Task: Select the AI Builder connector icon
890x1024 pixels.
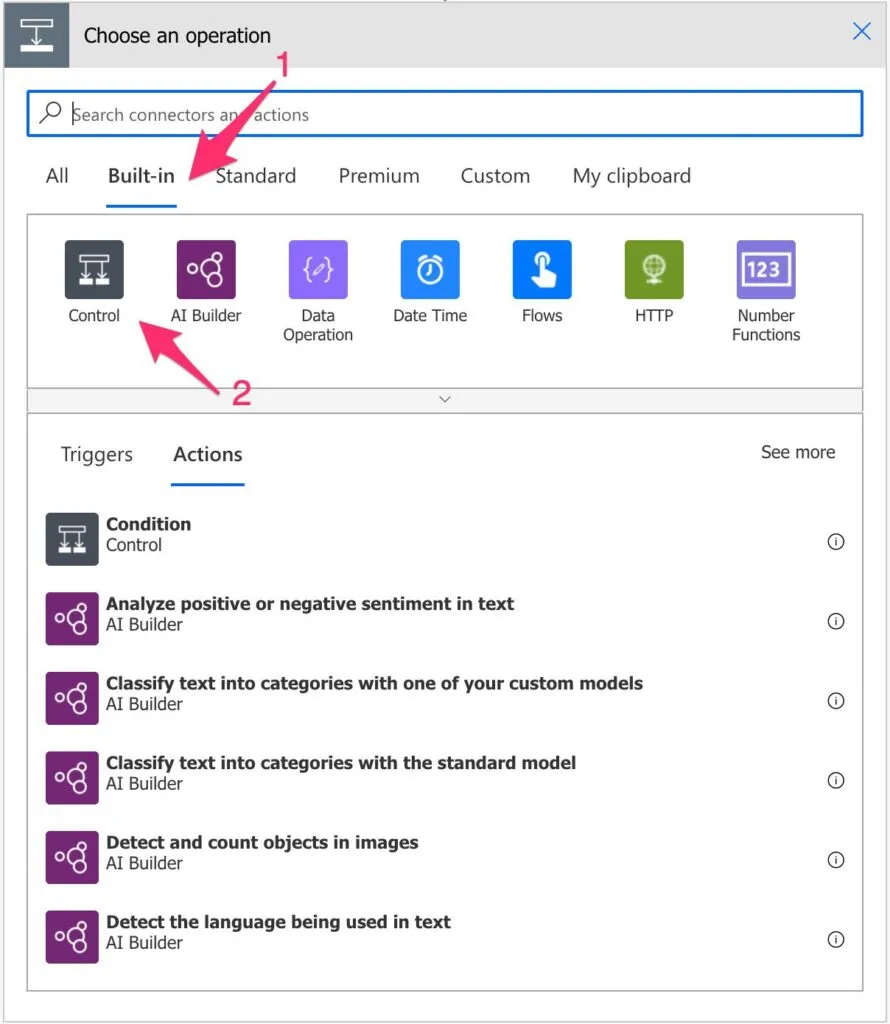Action: tap(206, 270)
